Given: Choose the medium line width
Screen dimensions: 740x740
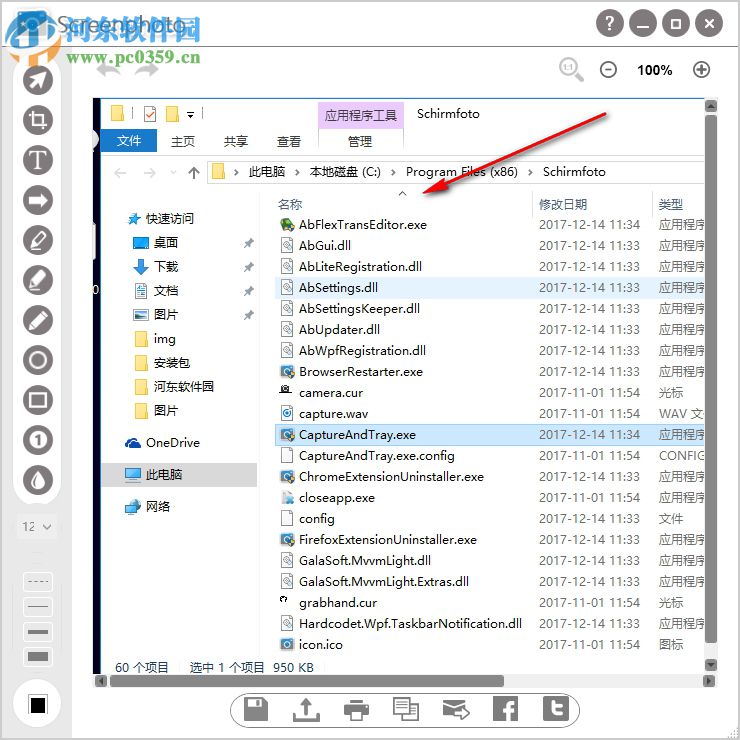Looking at the screenshot, I should 38,631.
